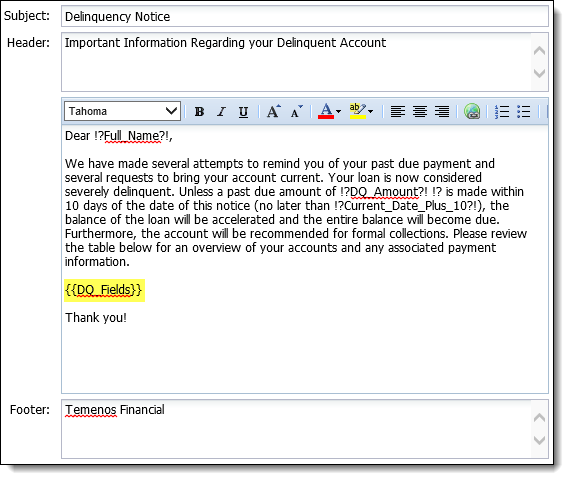
Task: Open the font color dropdown arrow
Action: pos(339,111)
